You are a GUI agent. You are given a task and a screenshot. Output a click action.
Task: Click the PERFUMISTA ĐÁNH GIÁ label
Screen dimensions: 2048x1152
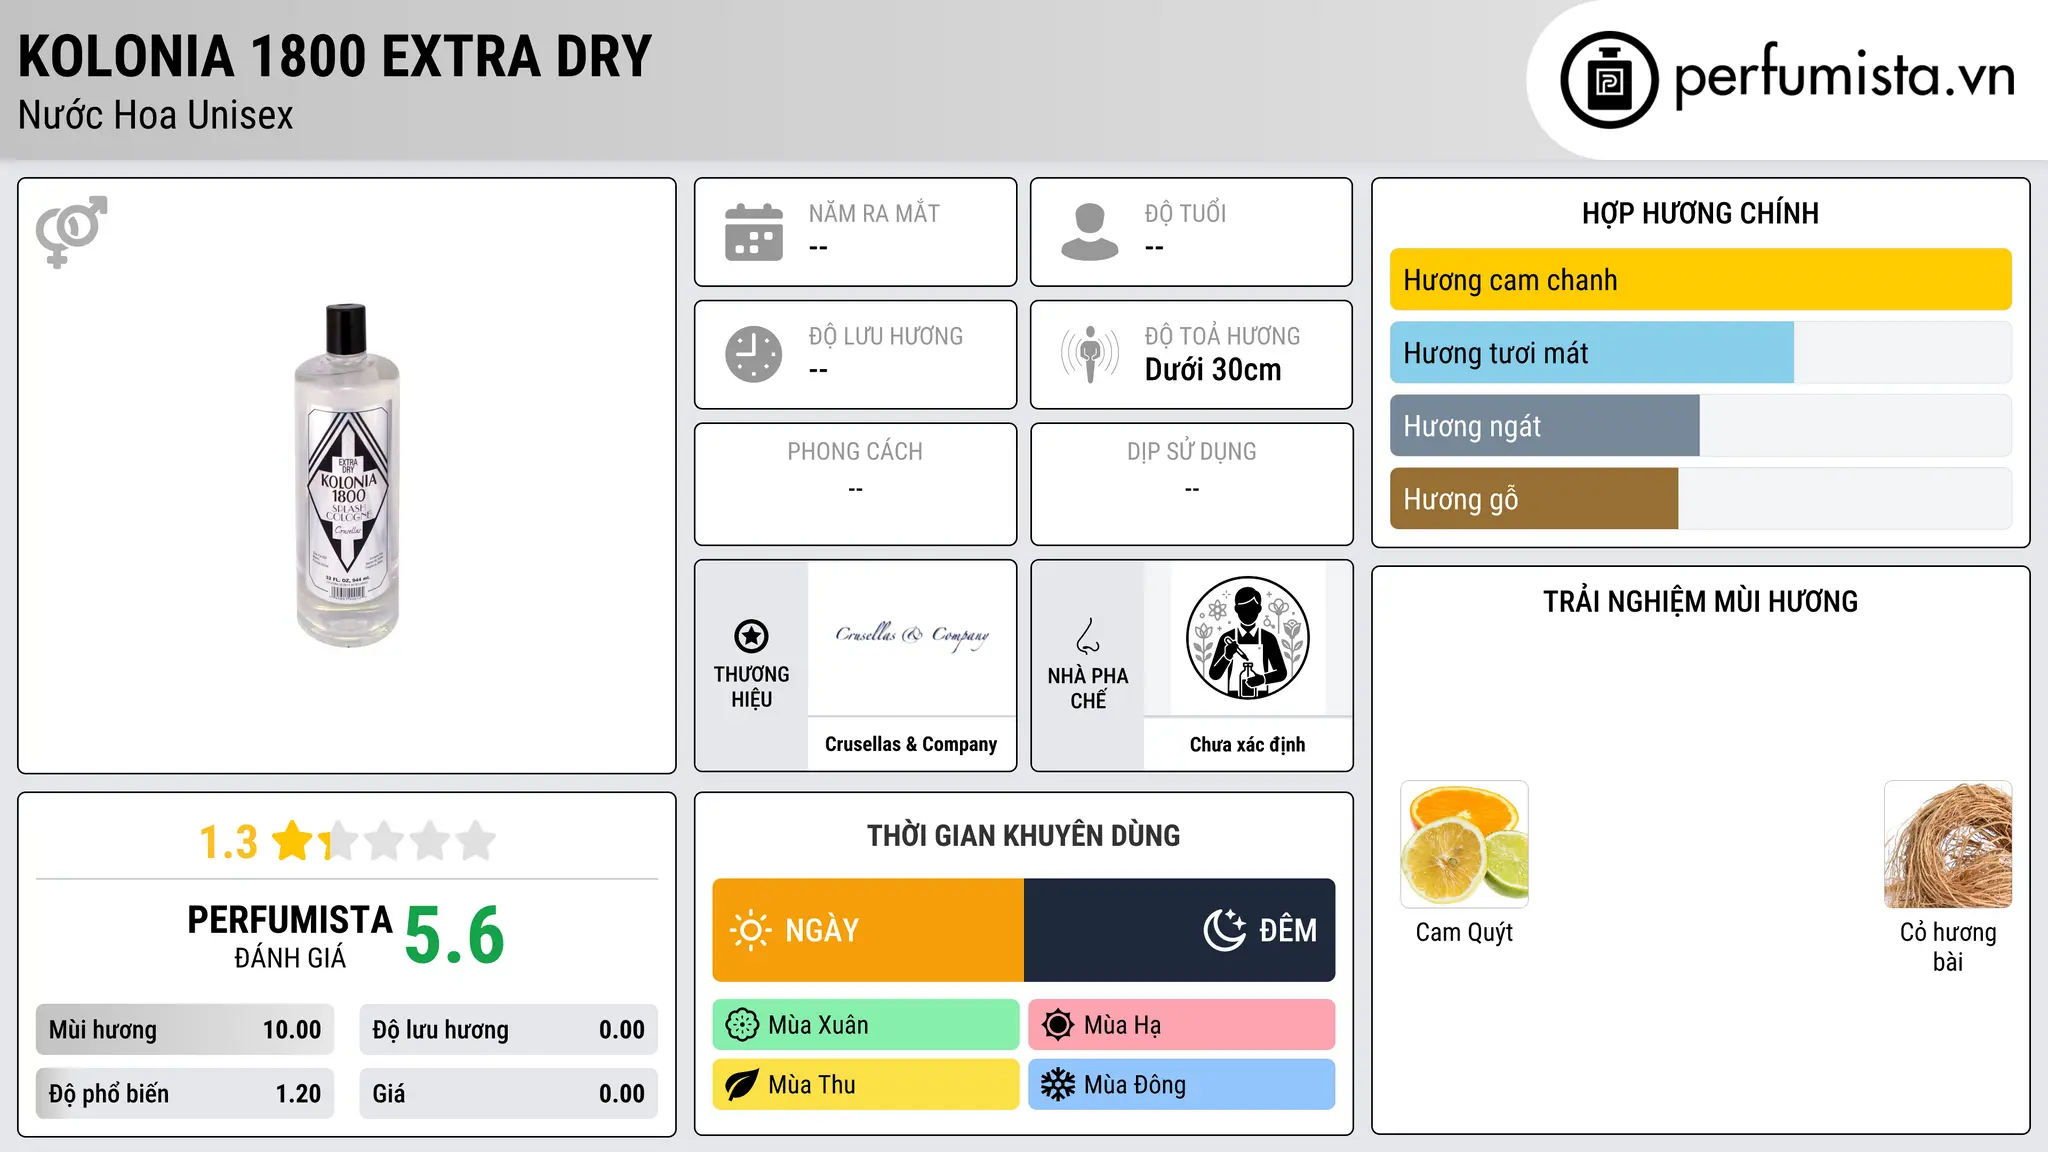pos(290,936)
